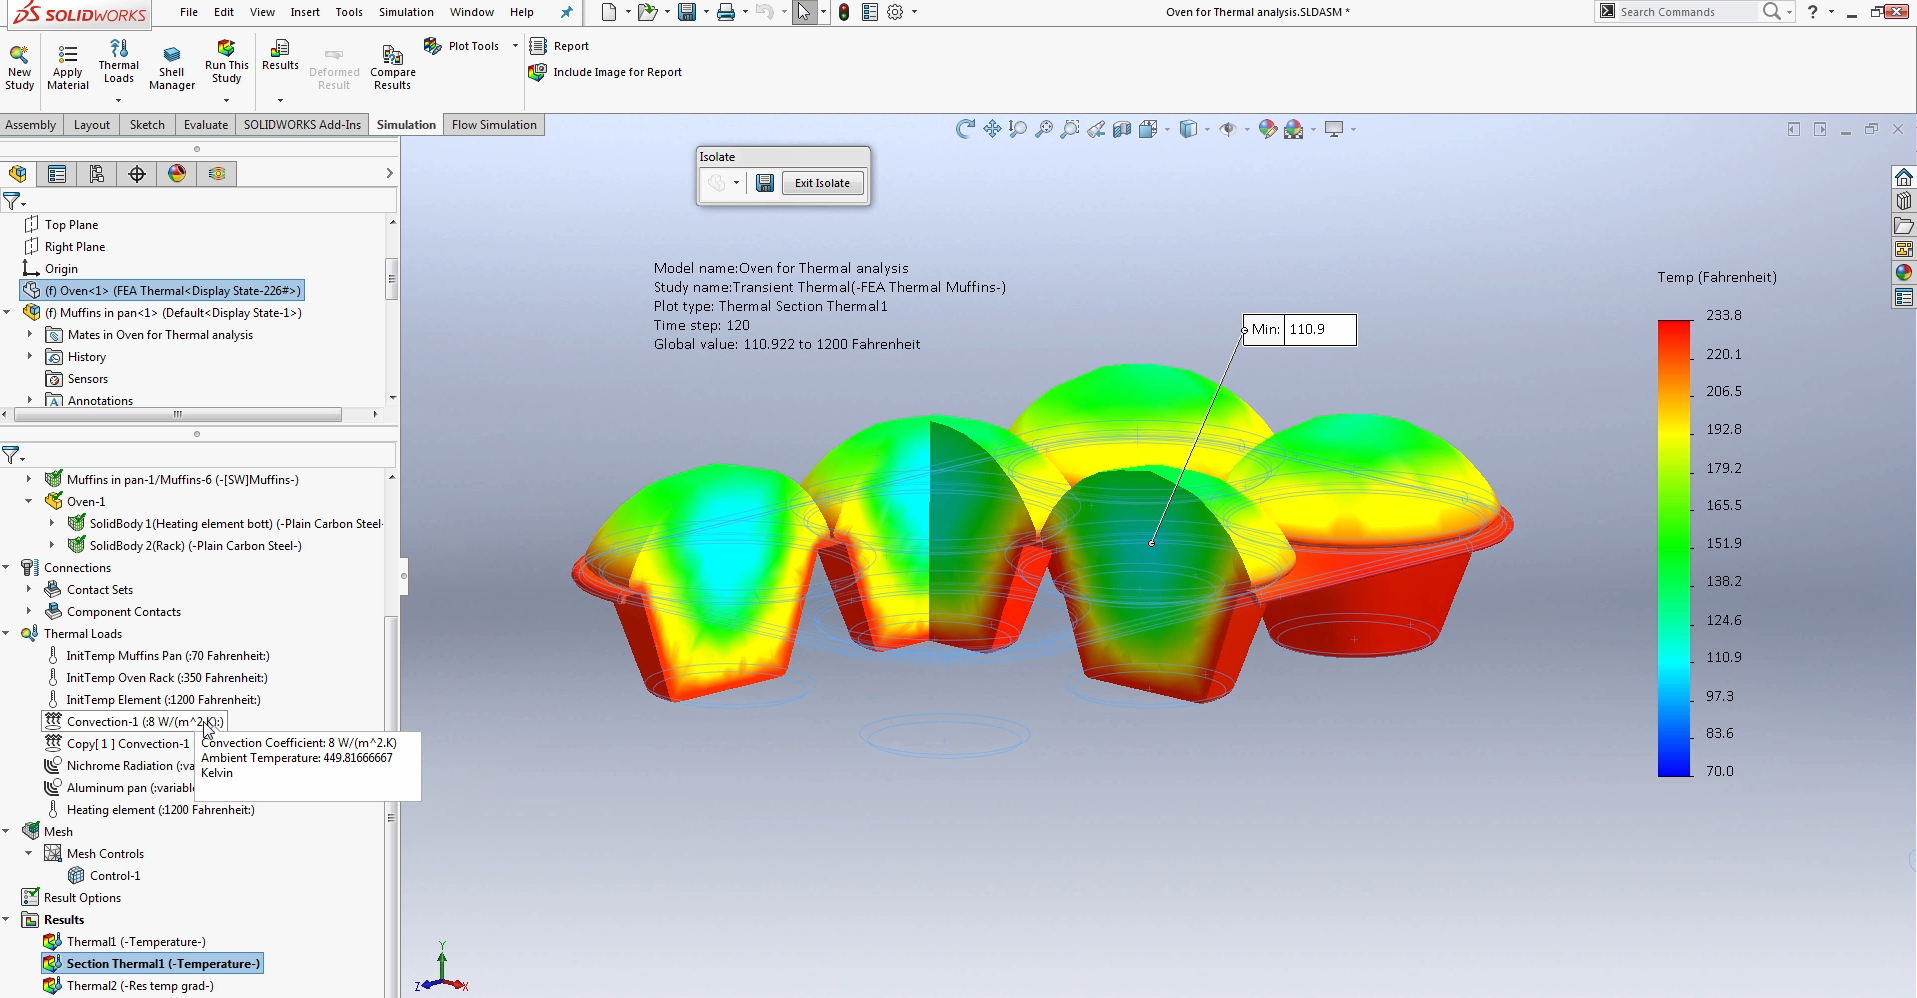Click the Report button
Viewport: 1917px width, 998px height.
click(560, 46)
